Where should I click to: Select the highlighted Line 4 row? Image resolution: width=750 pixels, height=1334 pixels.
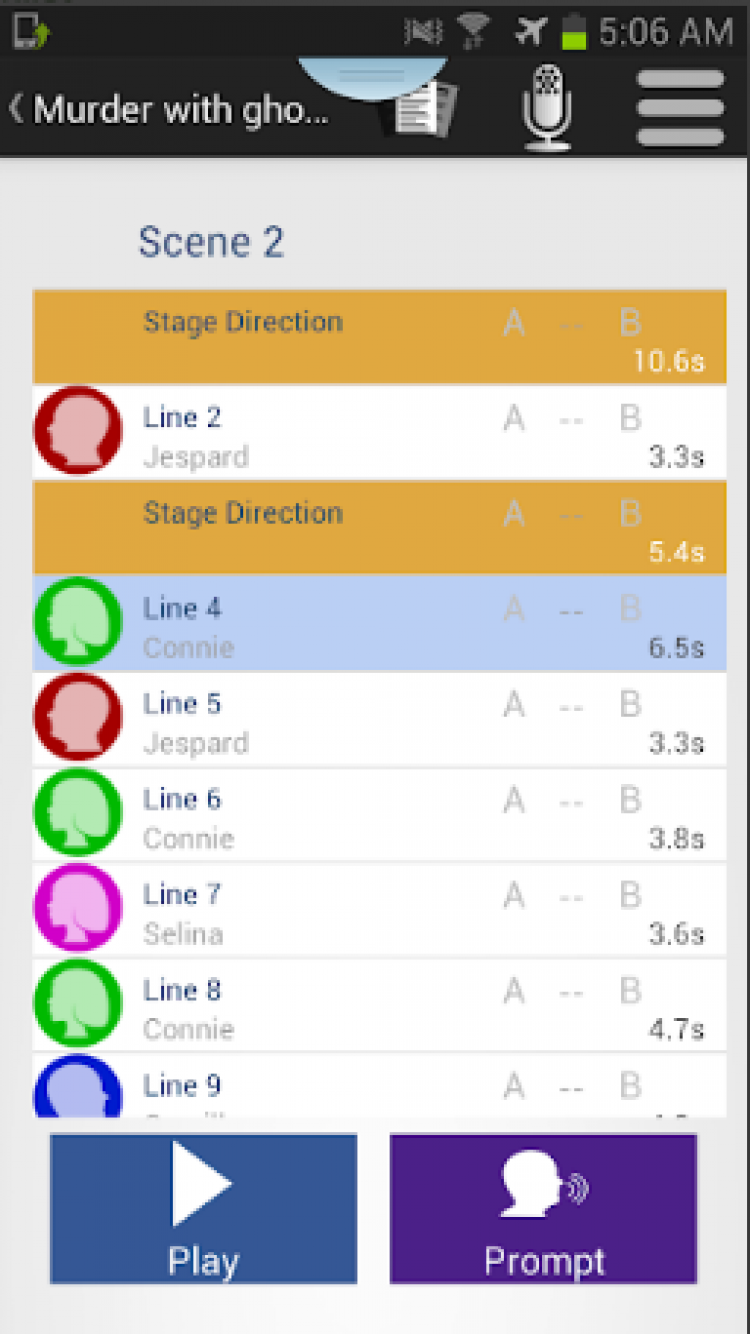(x=300, y=622)
